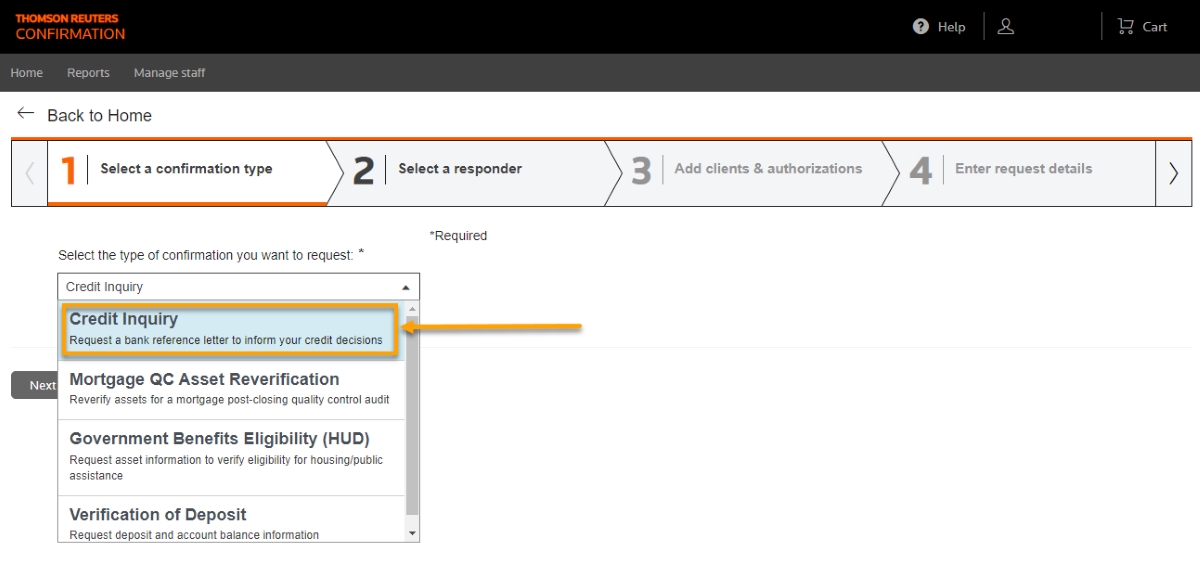Open the Home menu item
Screen dimensions: 1200x566
tap(27, 73)
